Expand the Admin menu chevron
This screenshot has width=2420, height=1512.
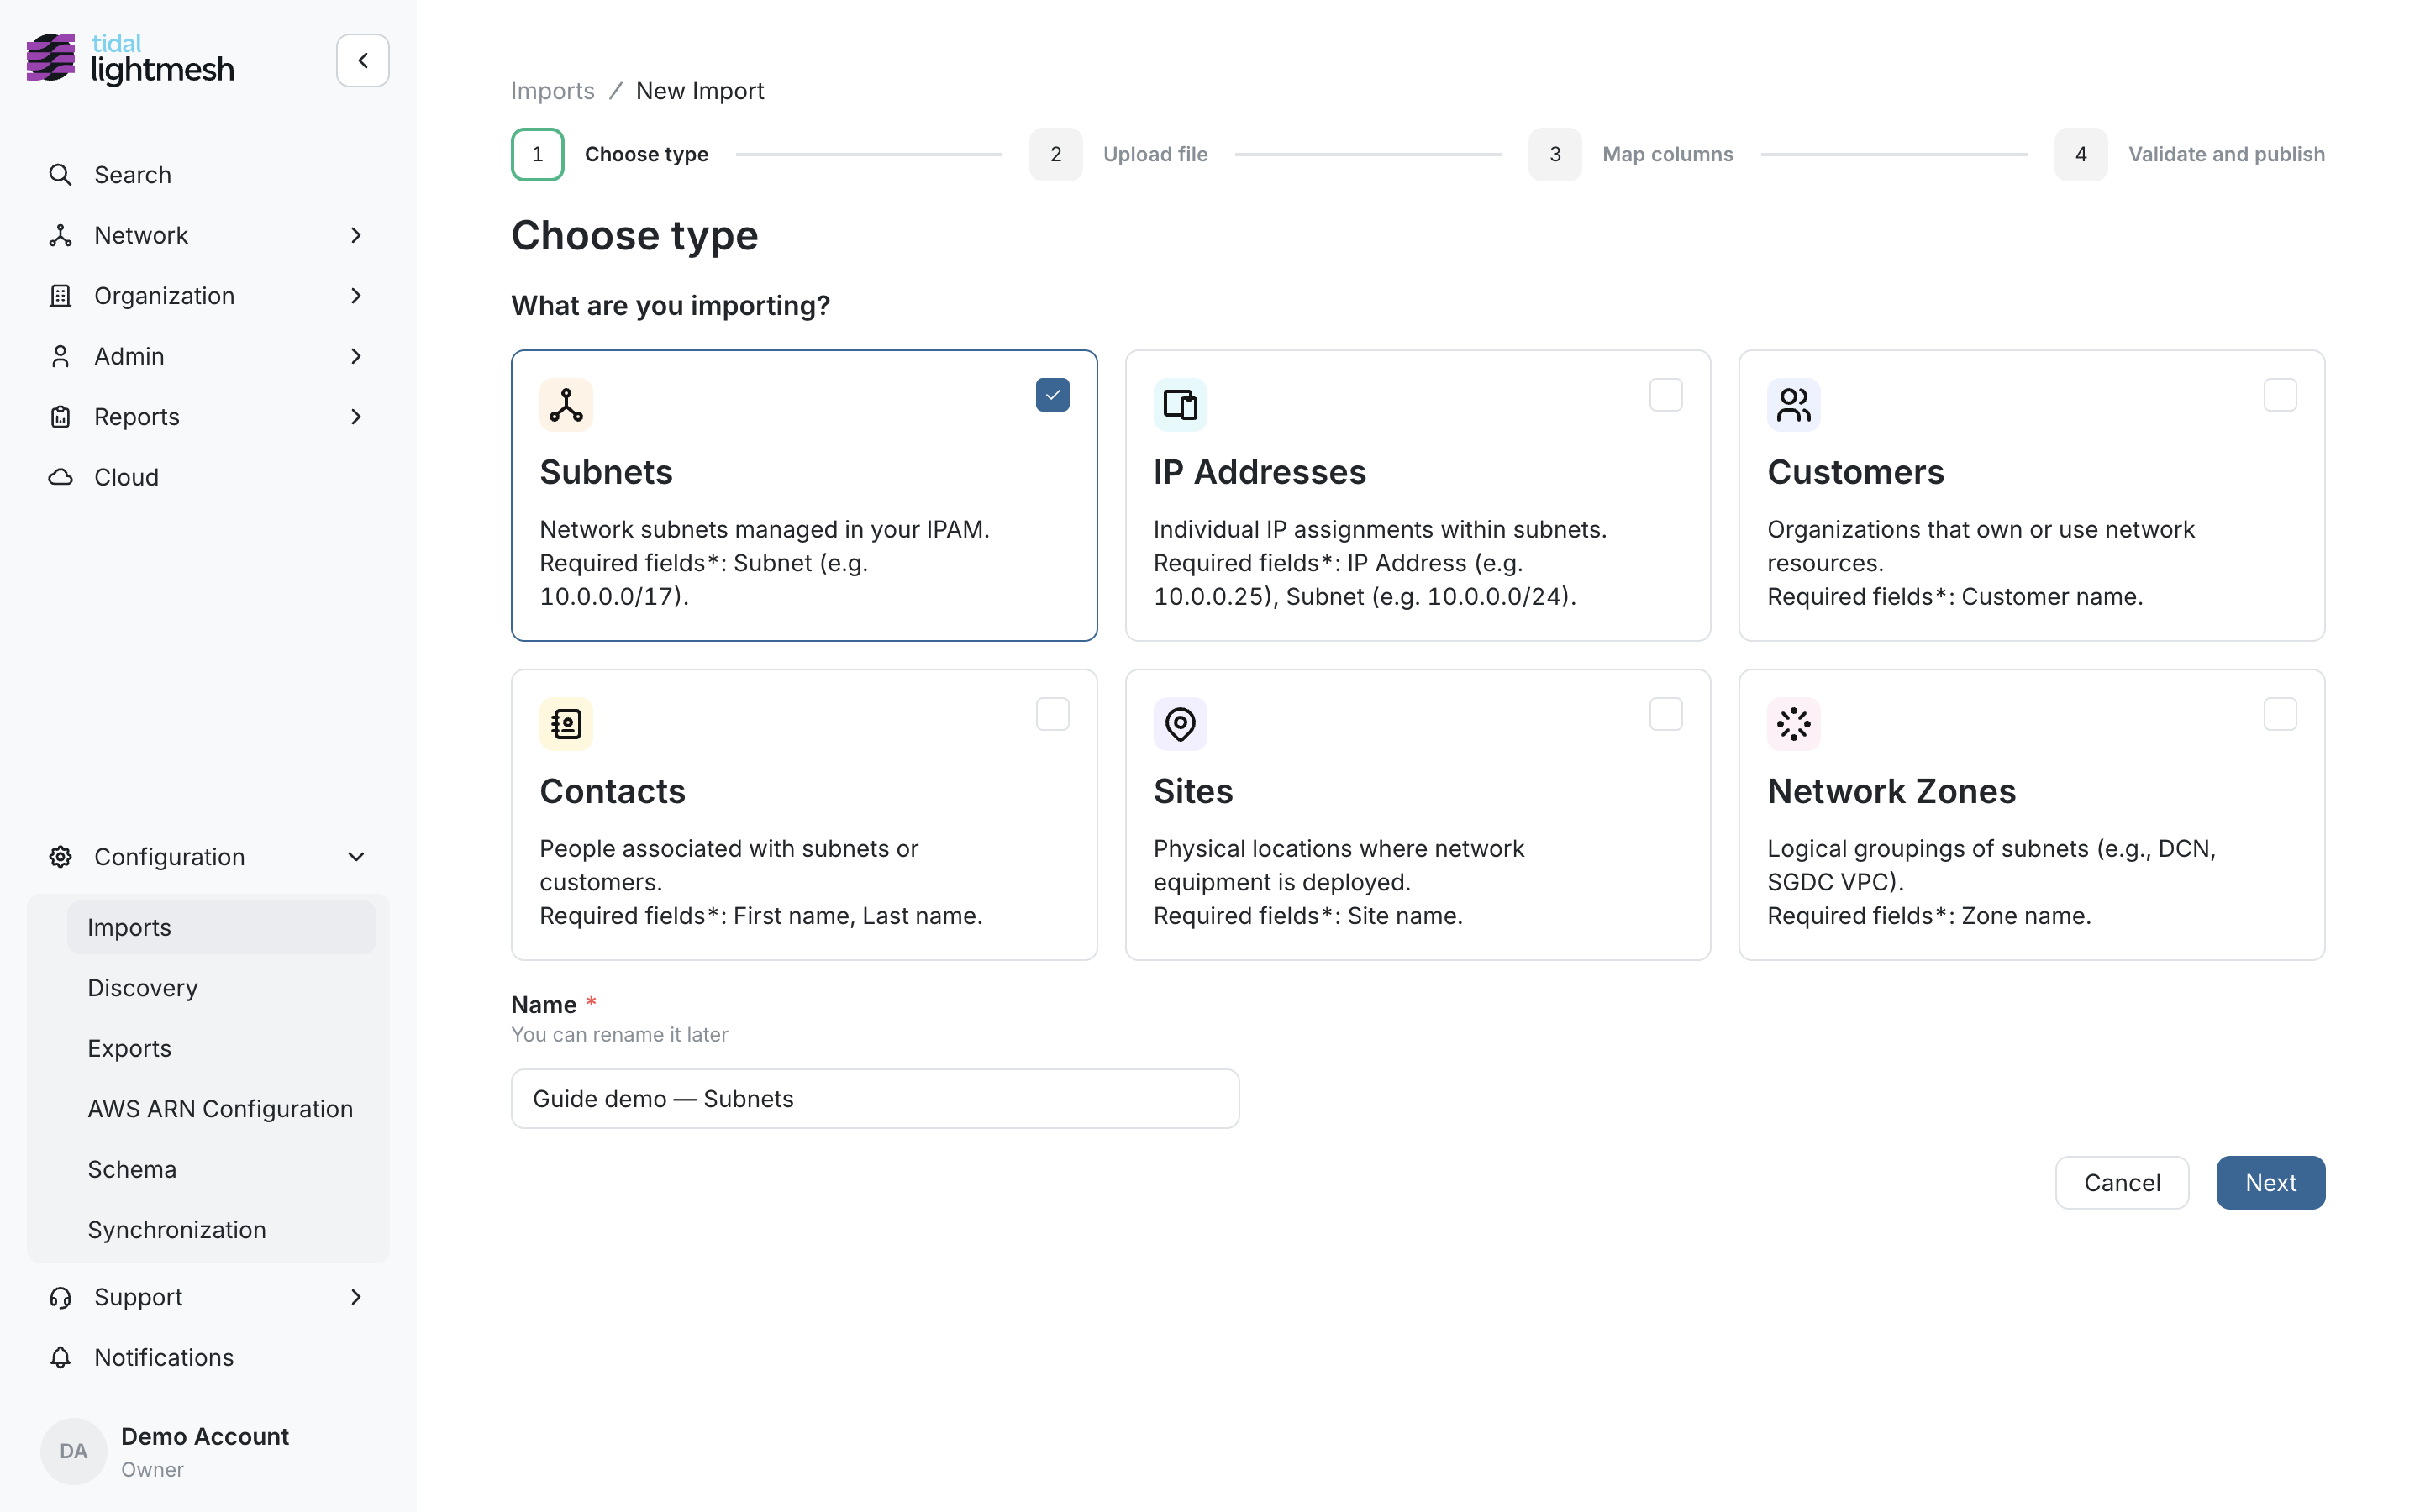pos(356,356)
